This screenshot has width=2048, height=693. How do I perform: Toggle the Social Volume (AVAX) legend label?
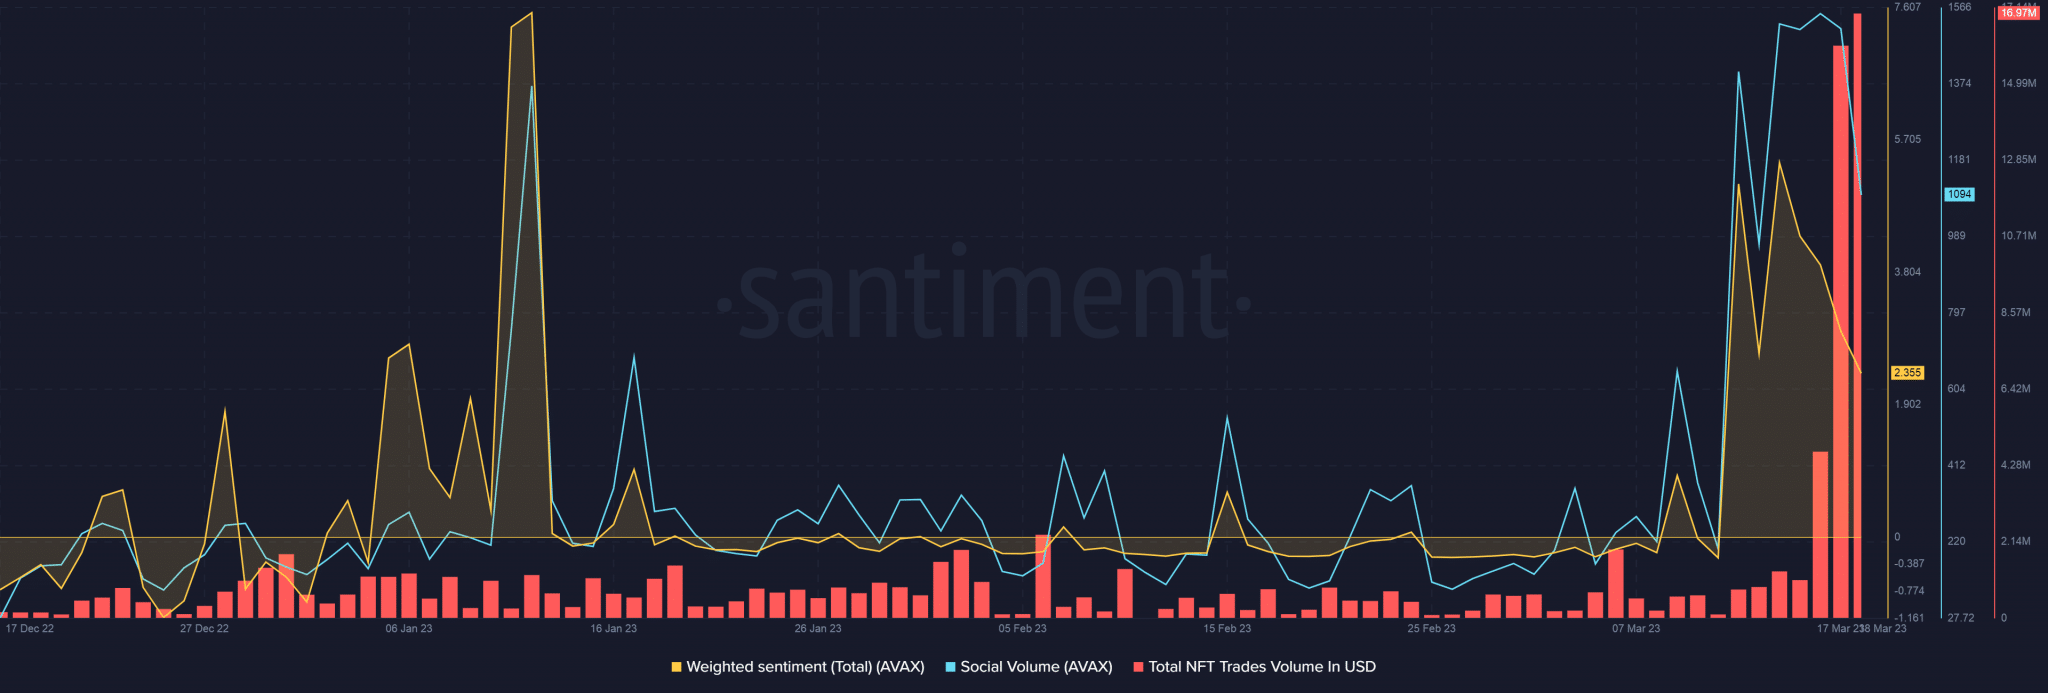[1036, 667]
